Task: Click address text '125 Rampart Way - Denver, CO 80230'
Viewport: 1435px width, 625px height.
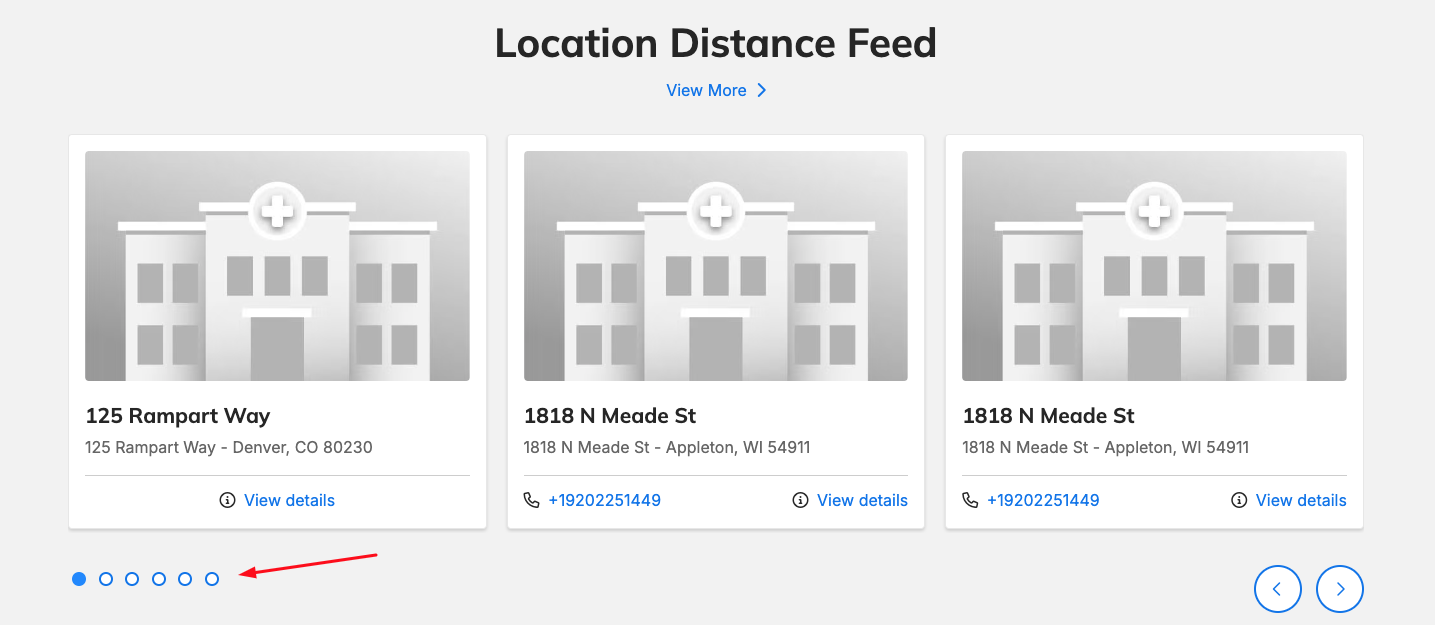Action: click(x=229, y=447)
